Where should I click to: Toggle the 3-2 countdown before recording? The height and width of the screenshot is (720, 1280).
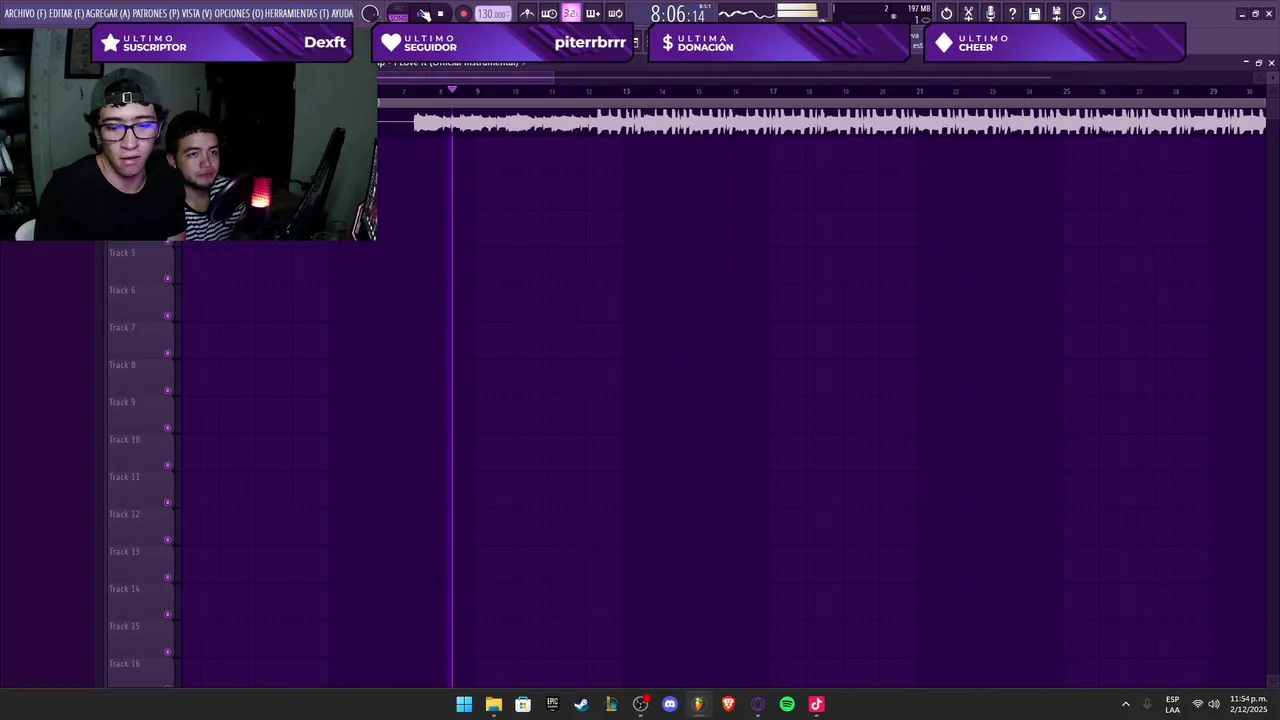[570, 14]
